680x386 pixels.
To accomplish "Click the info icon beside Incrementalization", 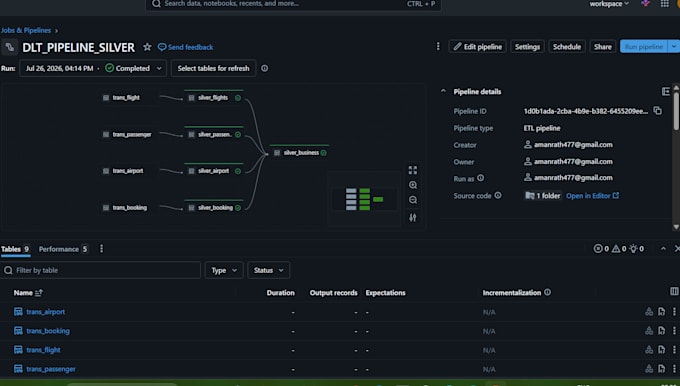I will point(547,292).
